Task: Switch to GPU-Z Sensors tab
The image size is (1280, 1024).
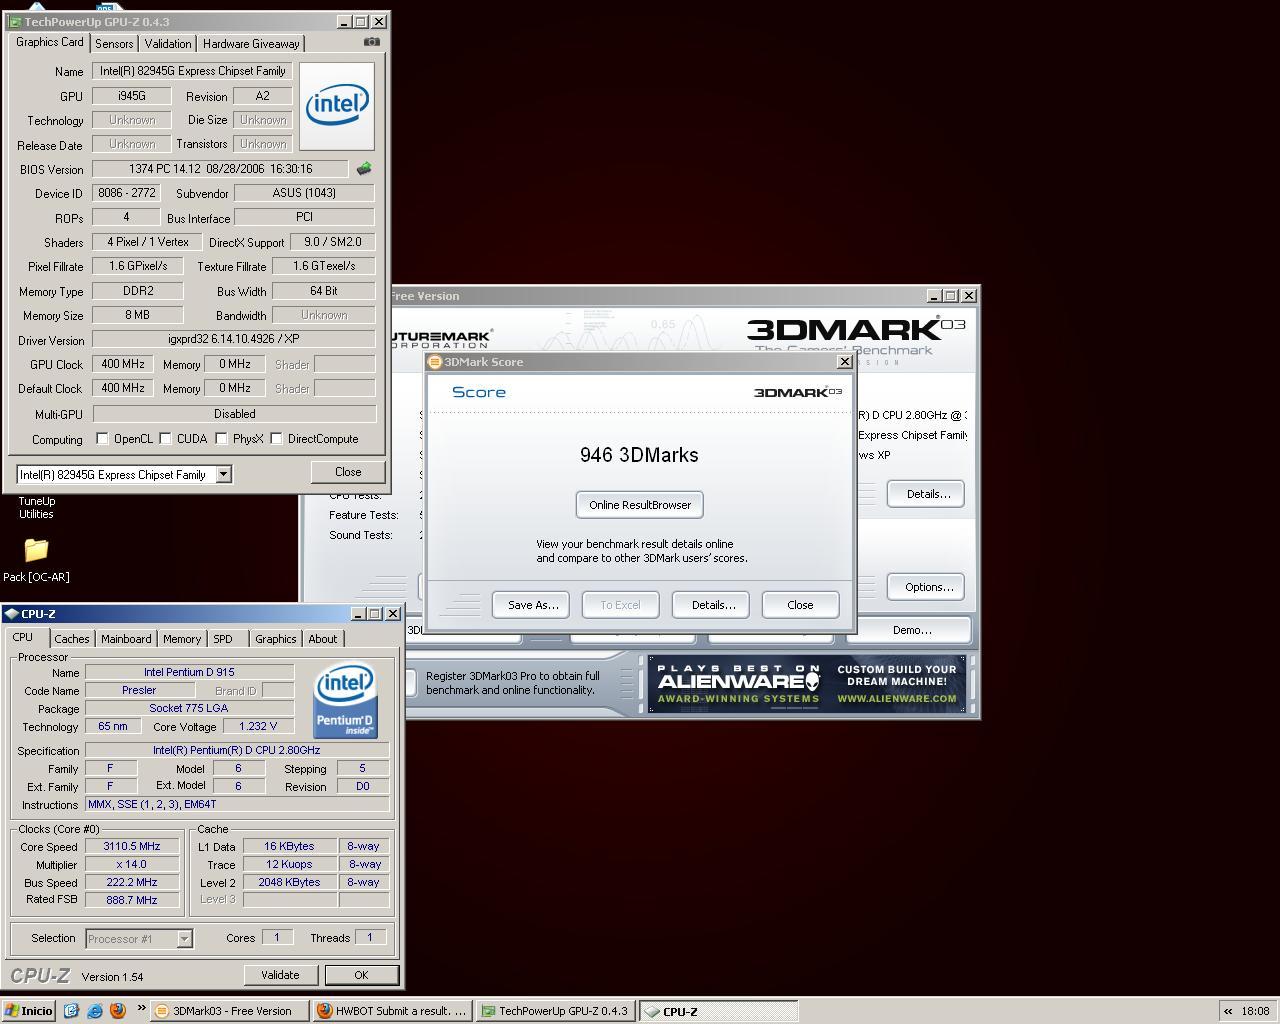Action: click(x=114, y=44)
